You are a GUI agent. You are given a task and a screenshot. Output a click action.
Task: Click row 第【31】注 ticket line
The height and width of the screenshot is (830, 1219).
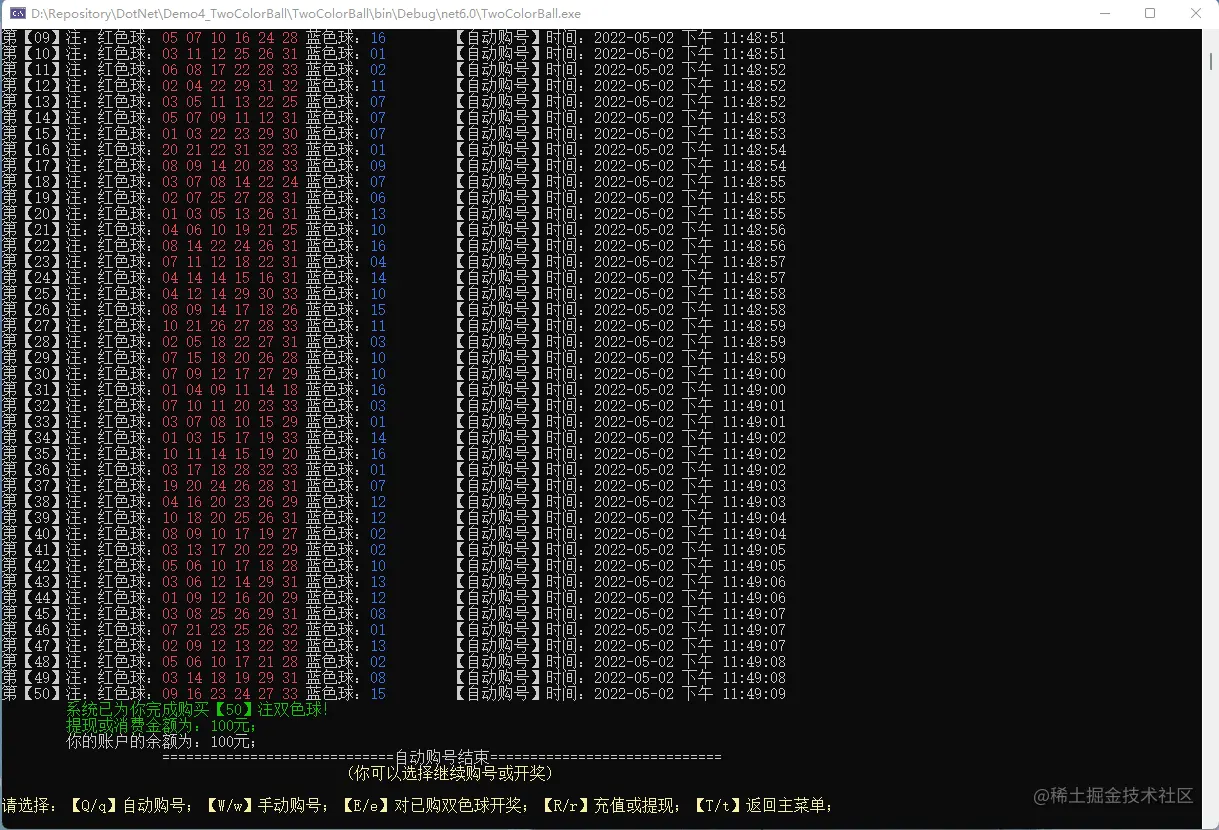pos(394,390)
